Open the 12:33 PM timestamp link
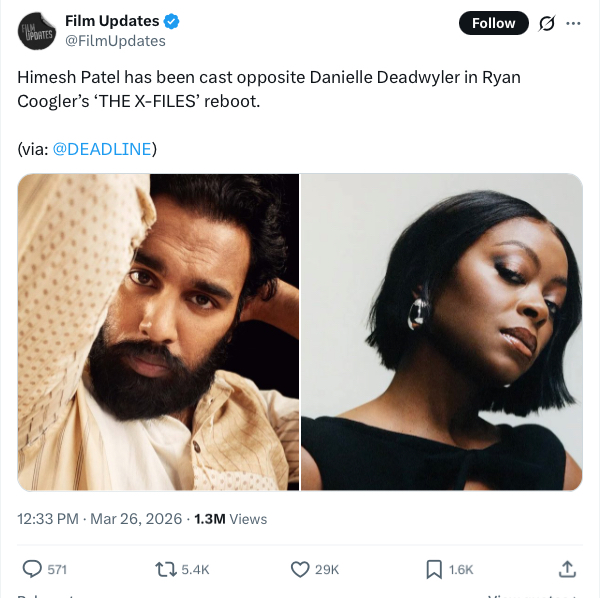606x598 pixels. pos(99,519)
